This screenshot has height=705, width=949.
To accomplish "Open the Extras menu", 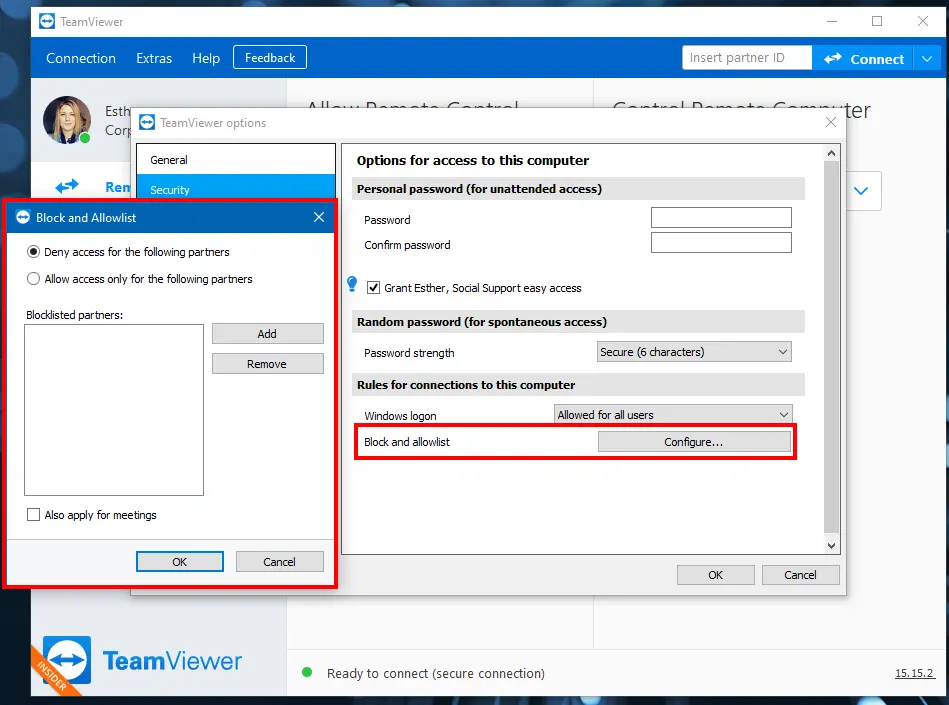I will [x=154, y=58].
